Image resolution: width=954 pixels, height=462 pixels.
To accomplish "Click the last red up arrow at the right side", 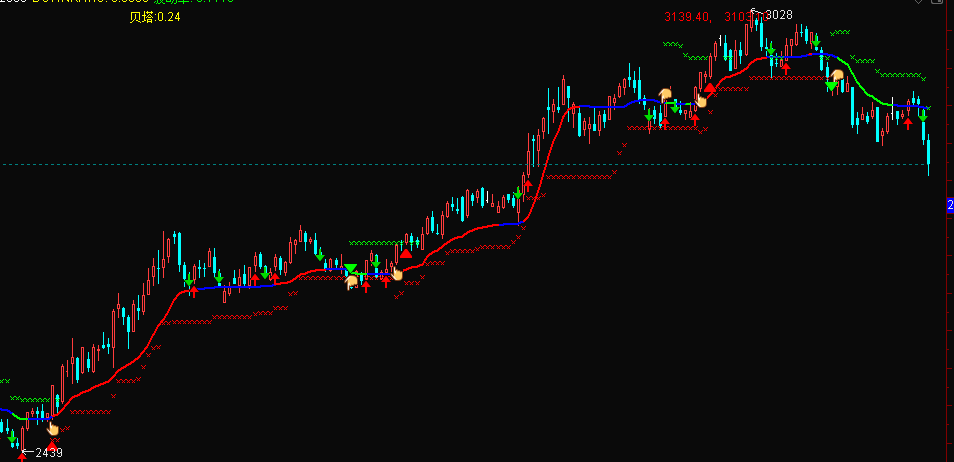I will tap(908, 124).
